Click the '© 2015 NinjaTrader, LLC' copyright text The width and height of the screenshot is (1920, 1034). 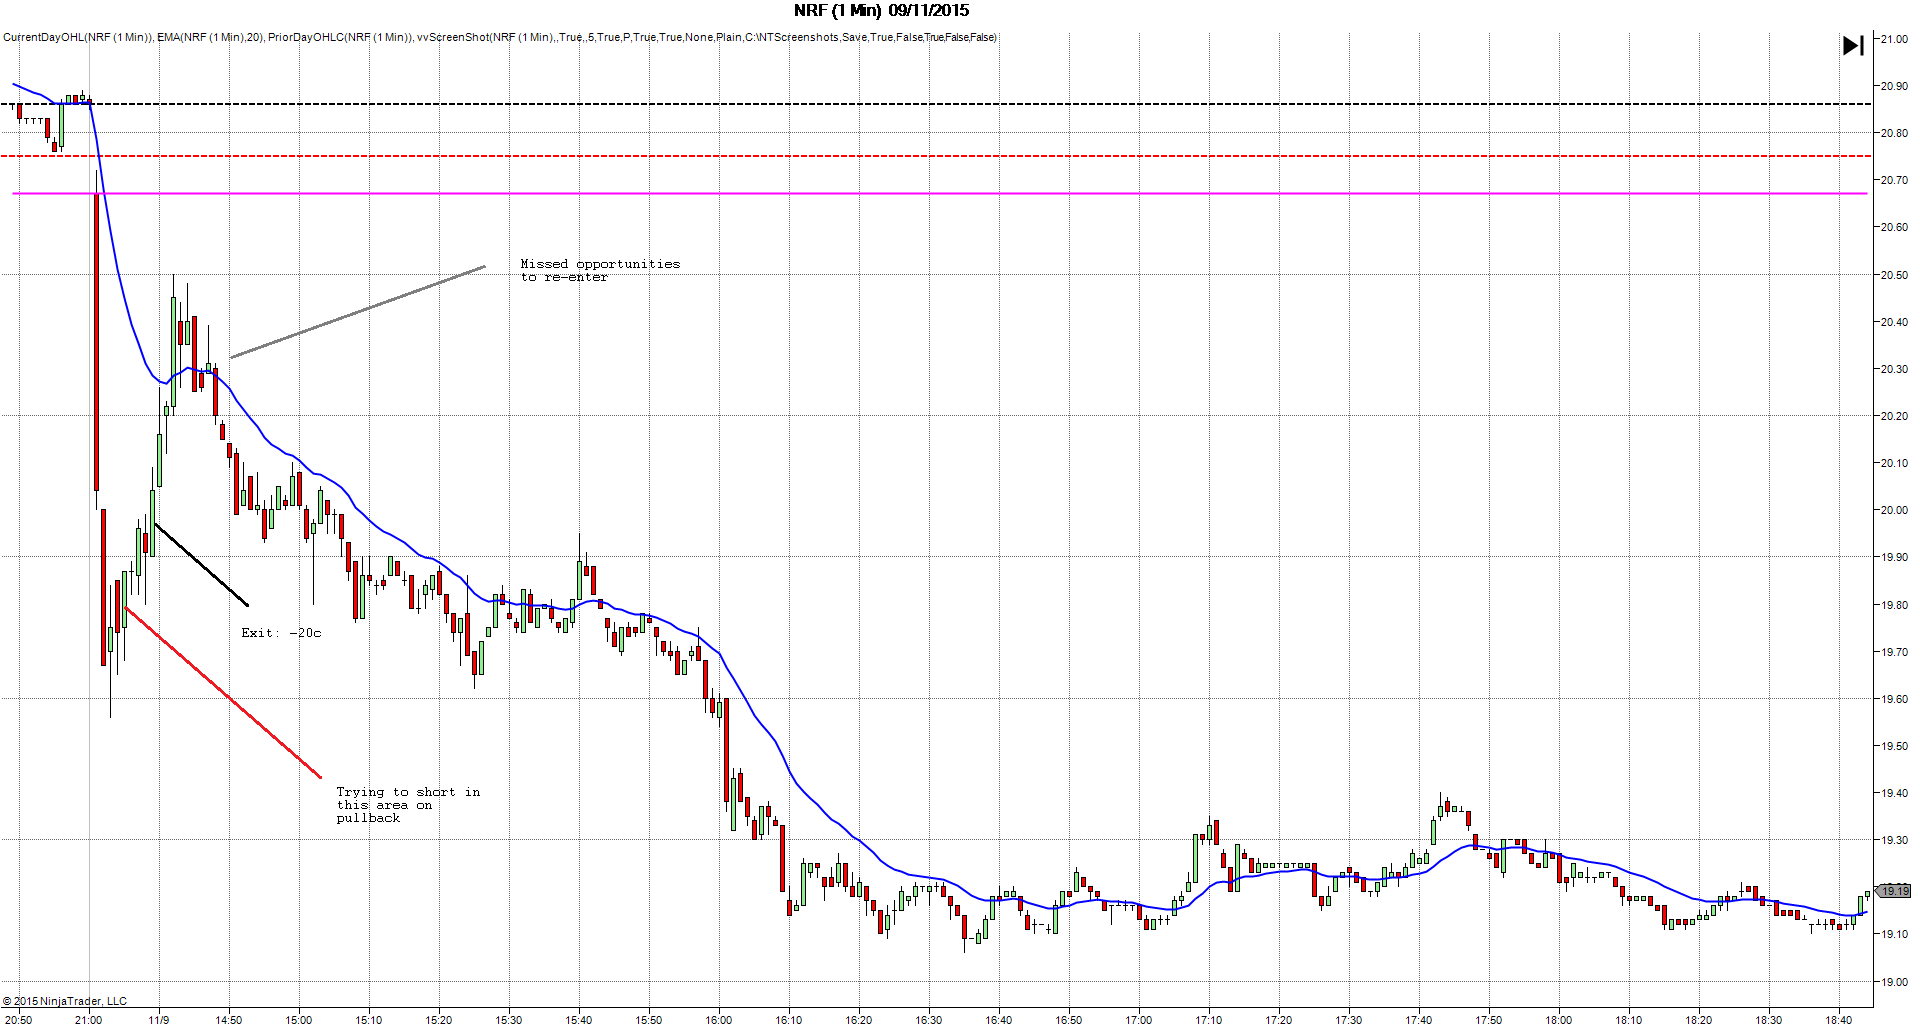(x=65, y=1001)
